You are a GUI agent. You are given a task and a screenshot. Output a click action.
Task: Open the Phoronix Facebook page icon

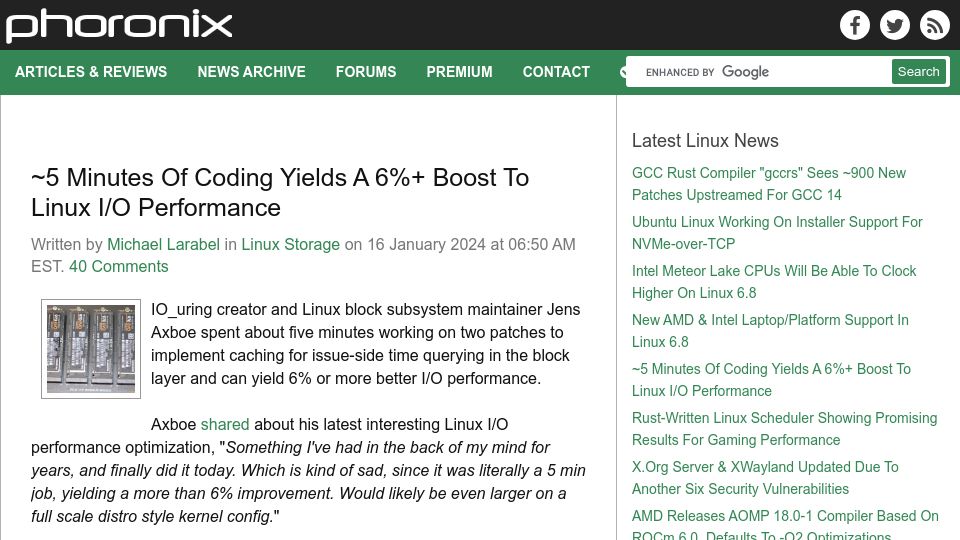click(x=855, y=25)
